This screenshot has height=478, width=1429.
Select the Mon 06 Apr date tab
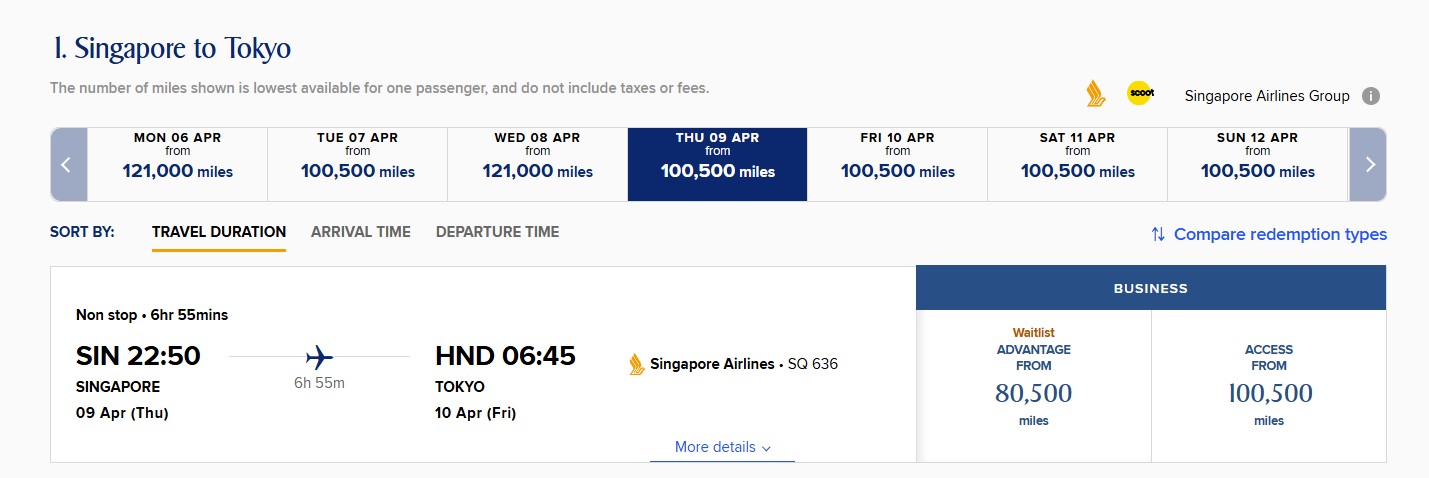pyautogui.click(x=178, y=164)
